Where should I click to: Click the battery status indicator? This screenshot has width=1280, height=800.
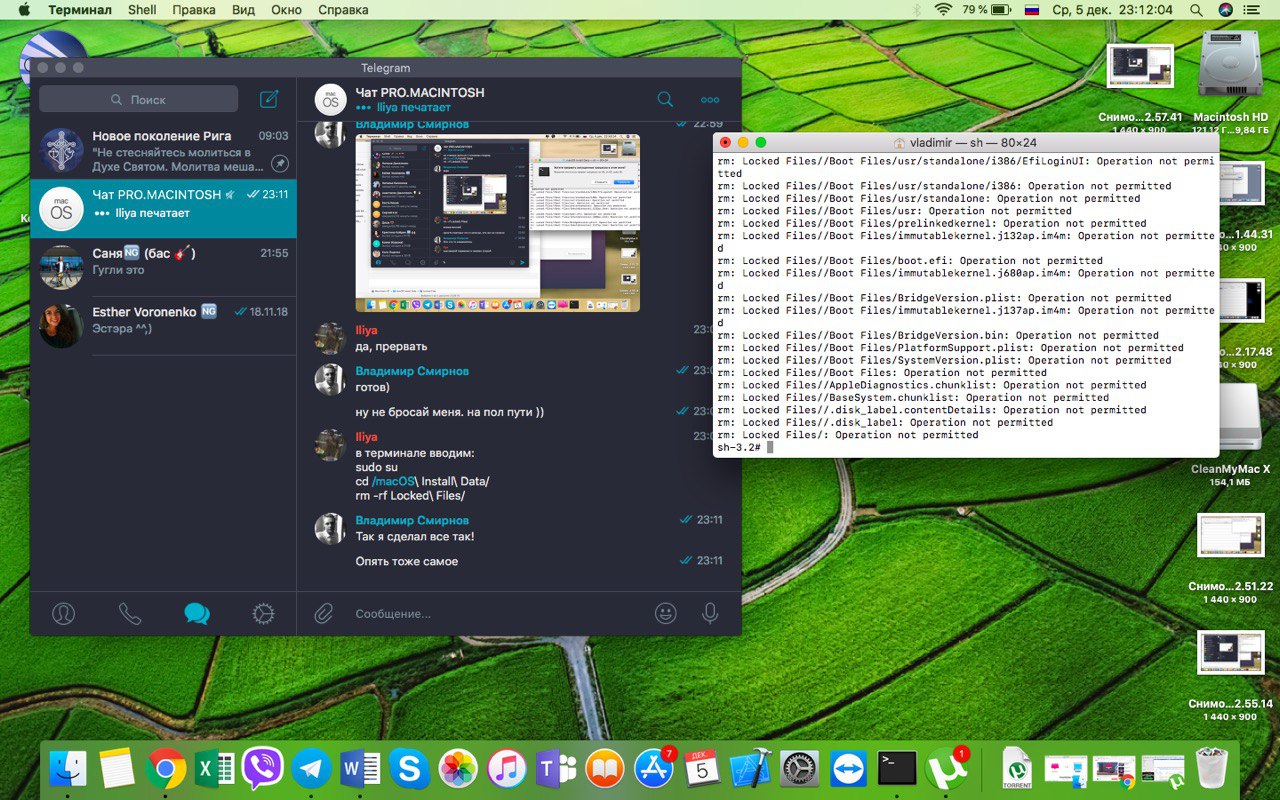pos(988,10)
